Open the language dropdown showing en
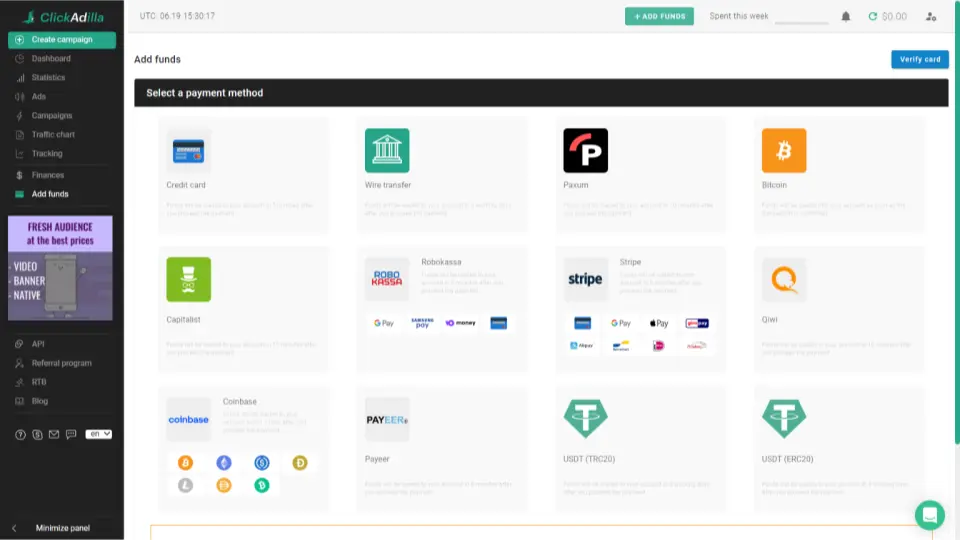Screen dimensions: 960x540 coord(99,434)
